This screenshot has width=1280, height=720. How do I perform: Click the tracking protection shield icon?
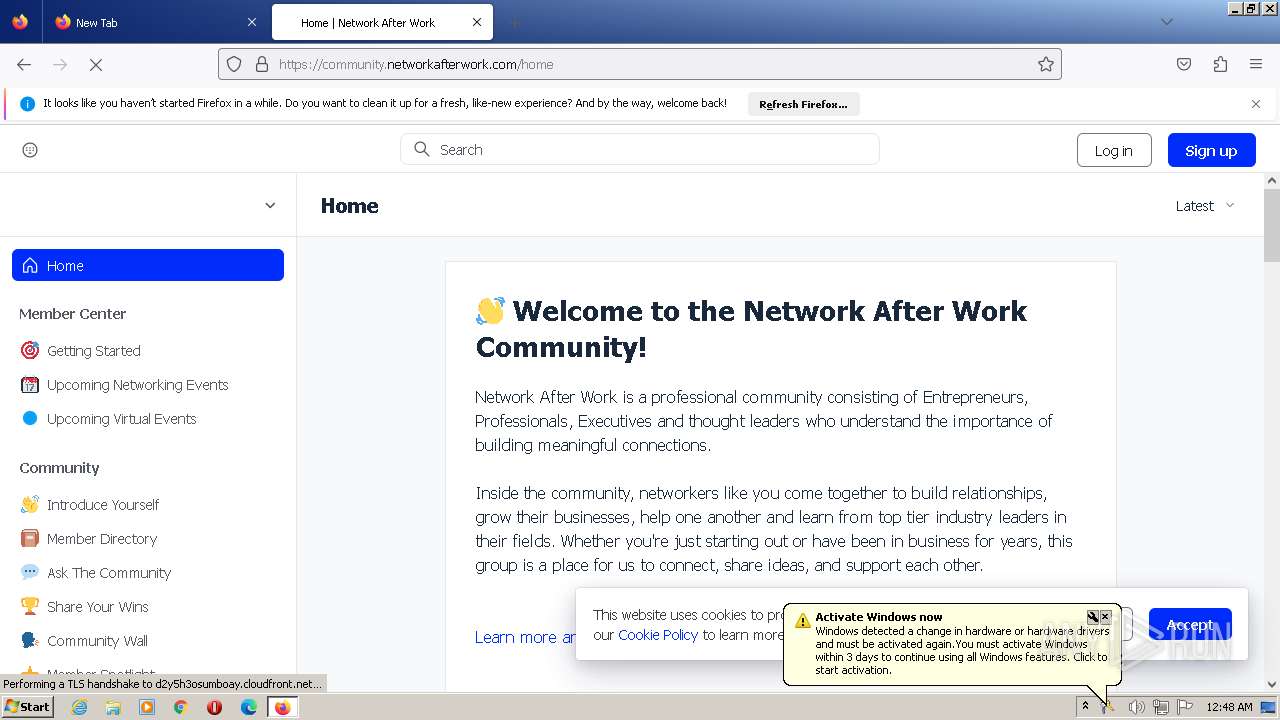point(234,64)
